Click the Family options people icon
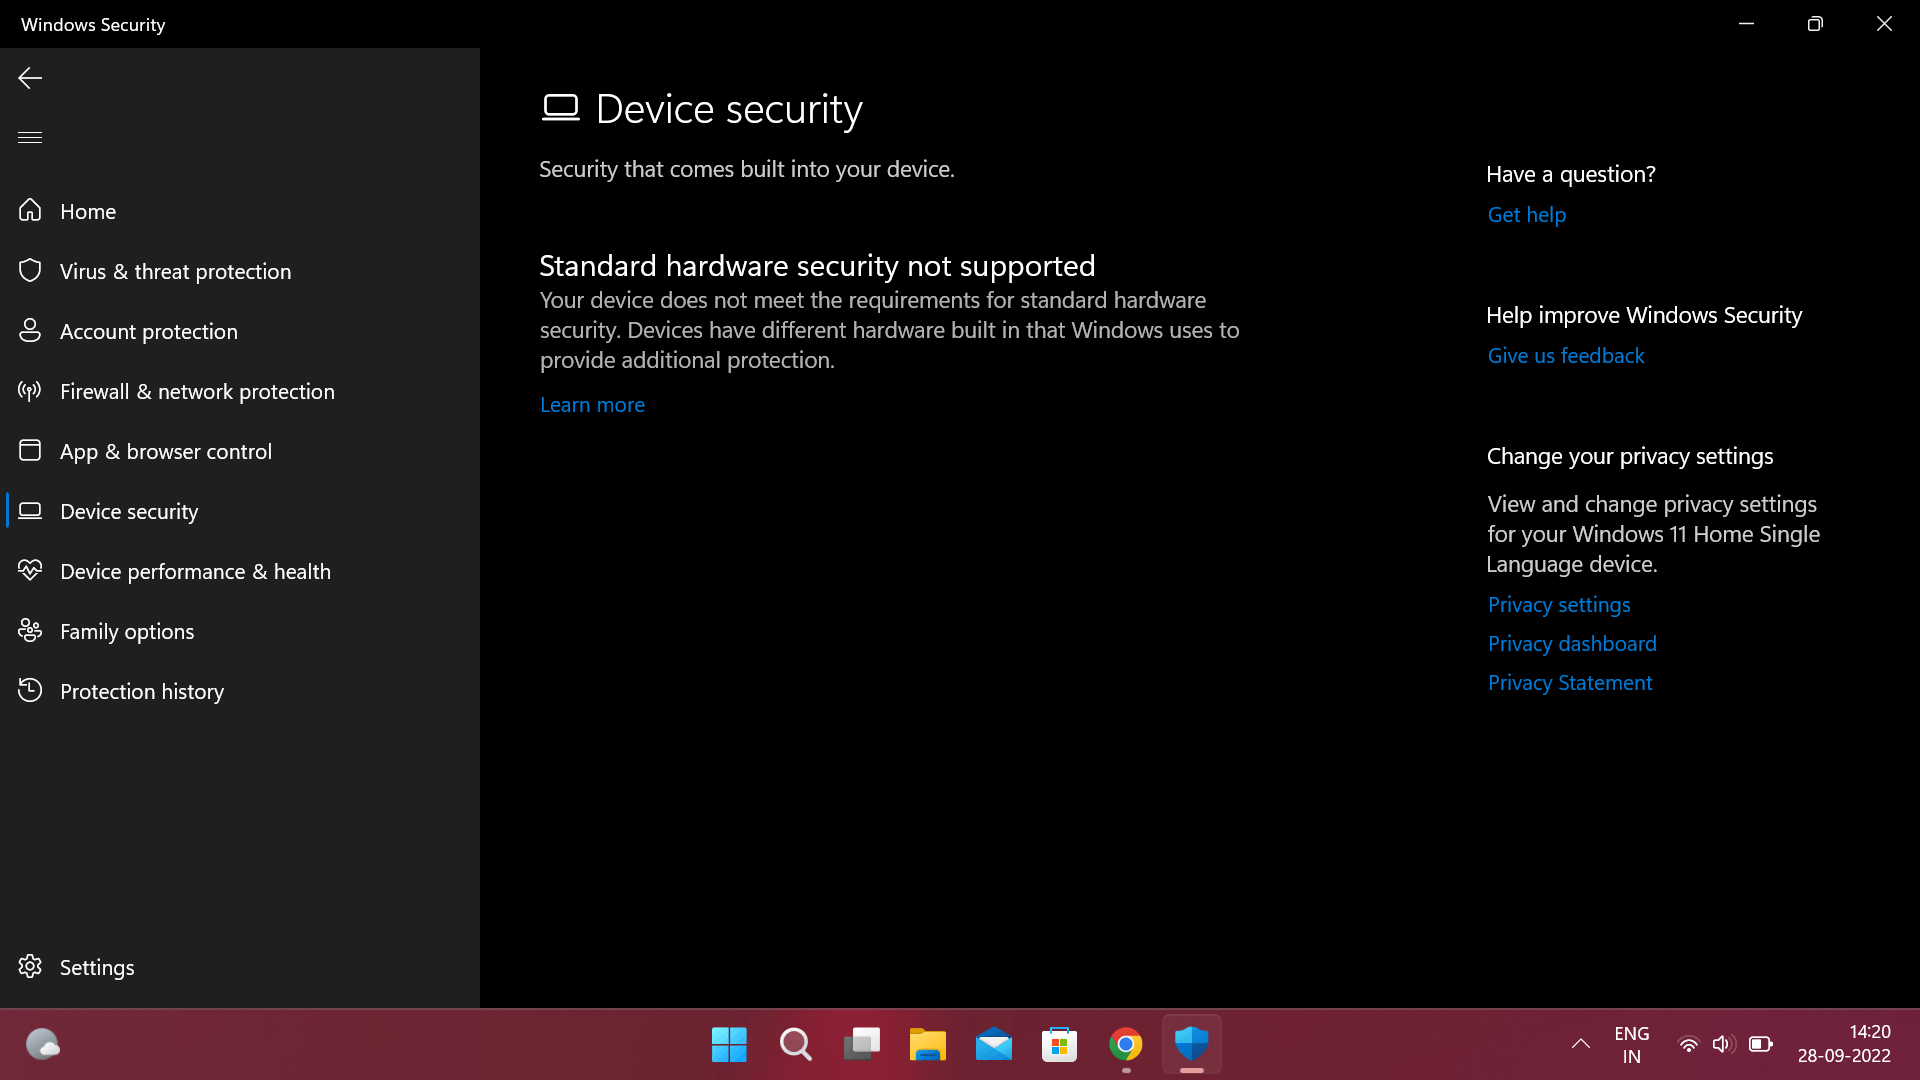The height and width of the screenshot is (1080, 1920). click(x=30, y=630)
